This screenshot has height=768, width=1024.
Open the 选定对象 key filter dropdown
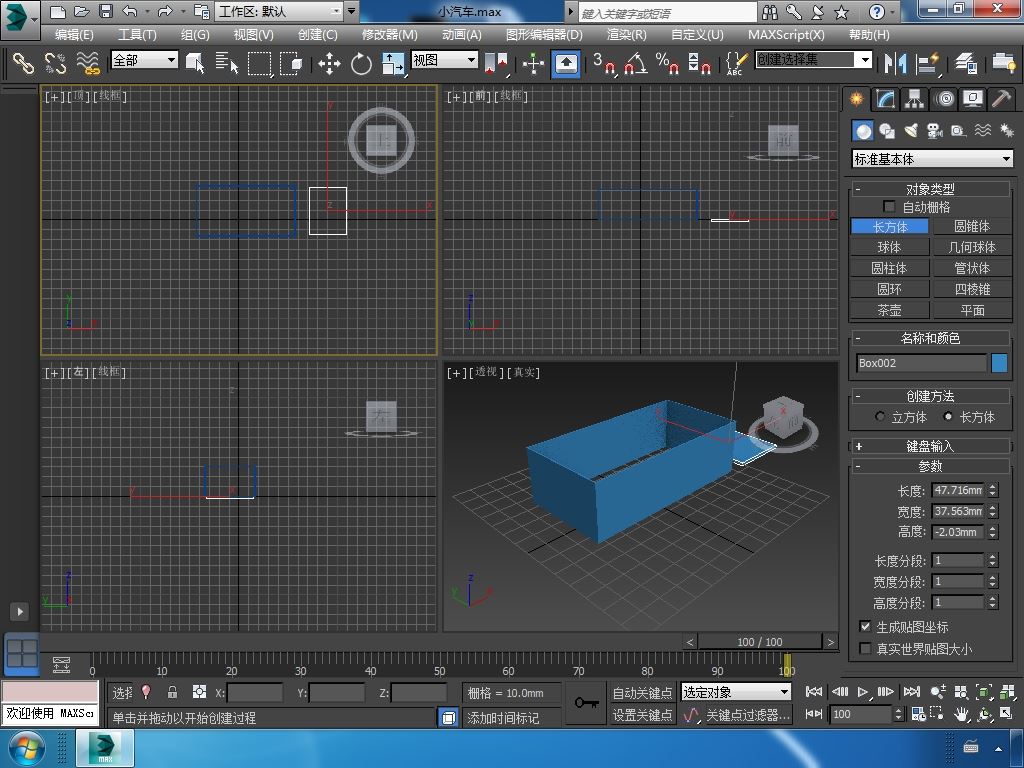click(736, 692)
